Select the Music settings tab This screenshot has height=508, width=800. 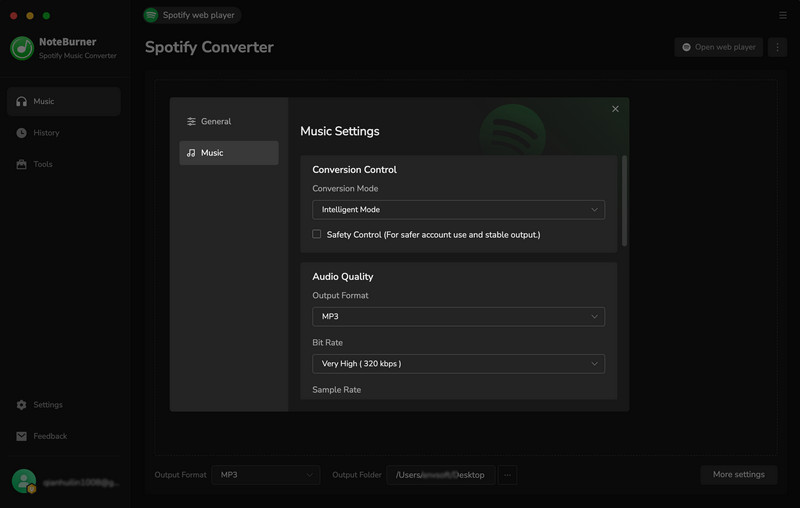(x=229, y=153)
